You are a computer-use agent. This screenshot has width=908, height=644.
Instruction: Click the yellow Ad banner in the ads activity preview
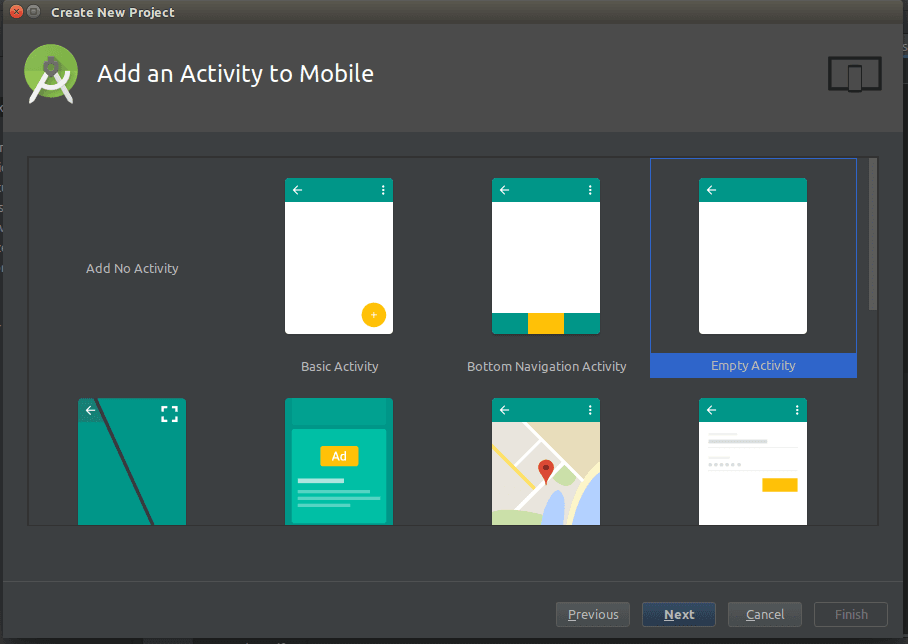pos(339,455)
